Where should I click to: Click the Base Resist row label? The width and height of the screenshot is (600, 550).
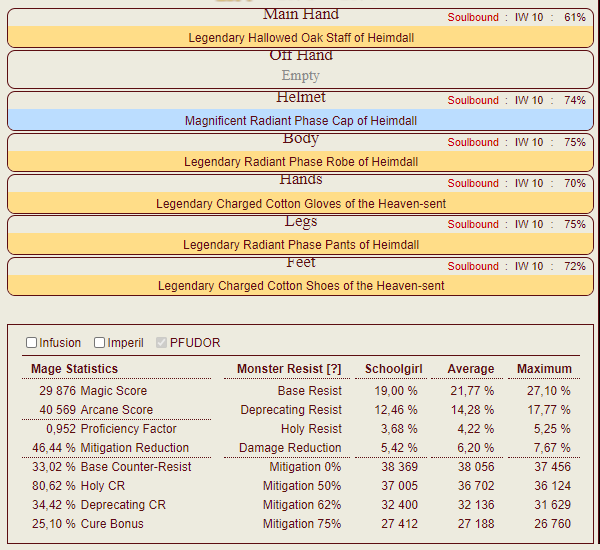coord(310,391)
